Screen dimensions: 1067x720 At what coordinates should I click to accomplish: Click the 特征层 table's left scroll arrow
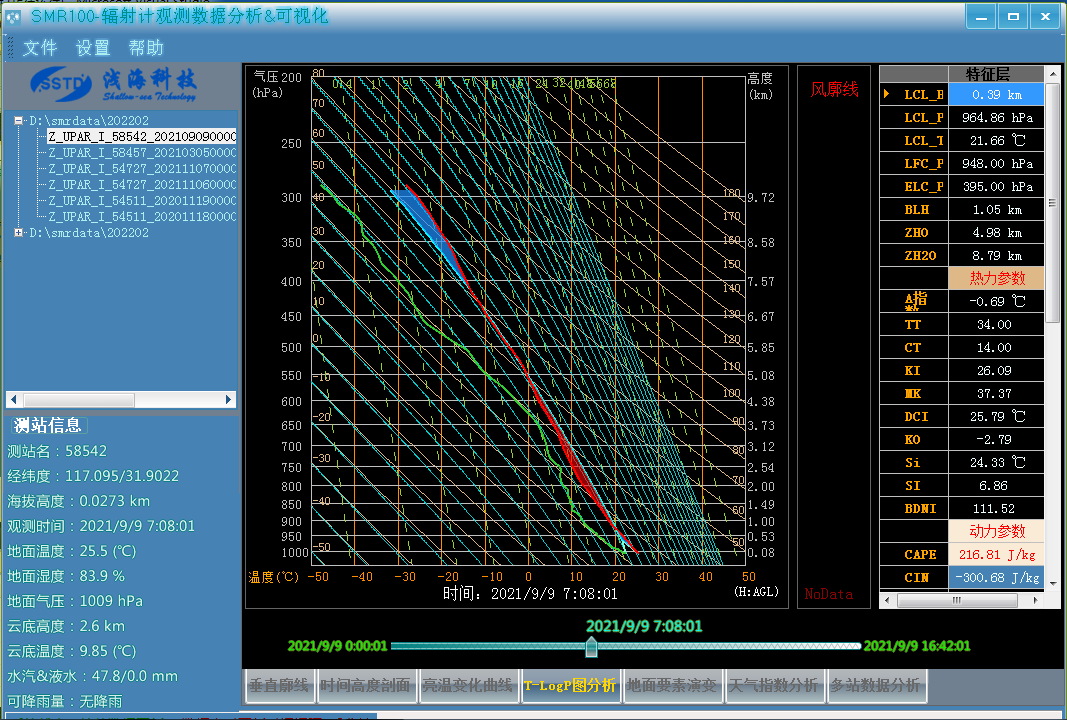pos(887,600)
